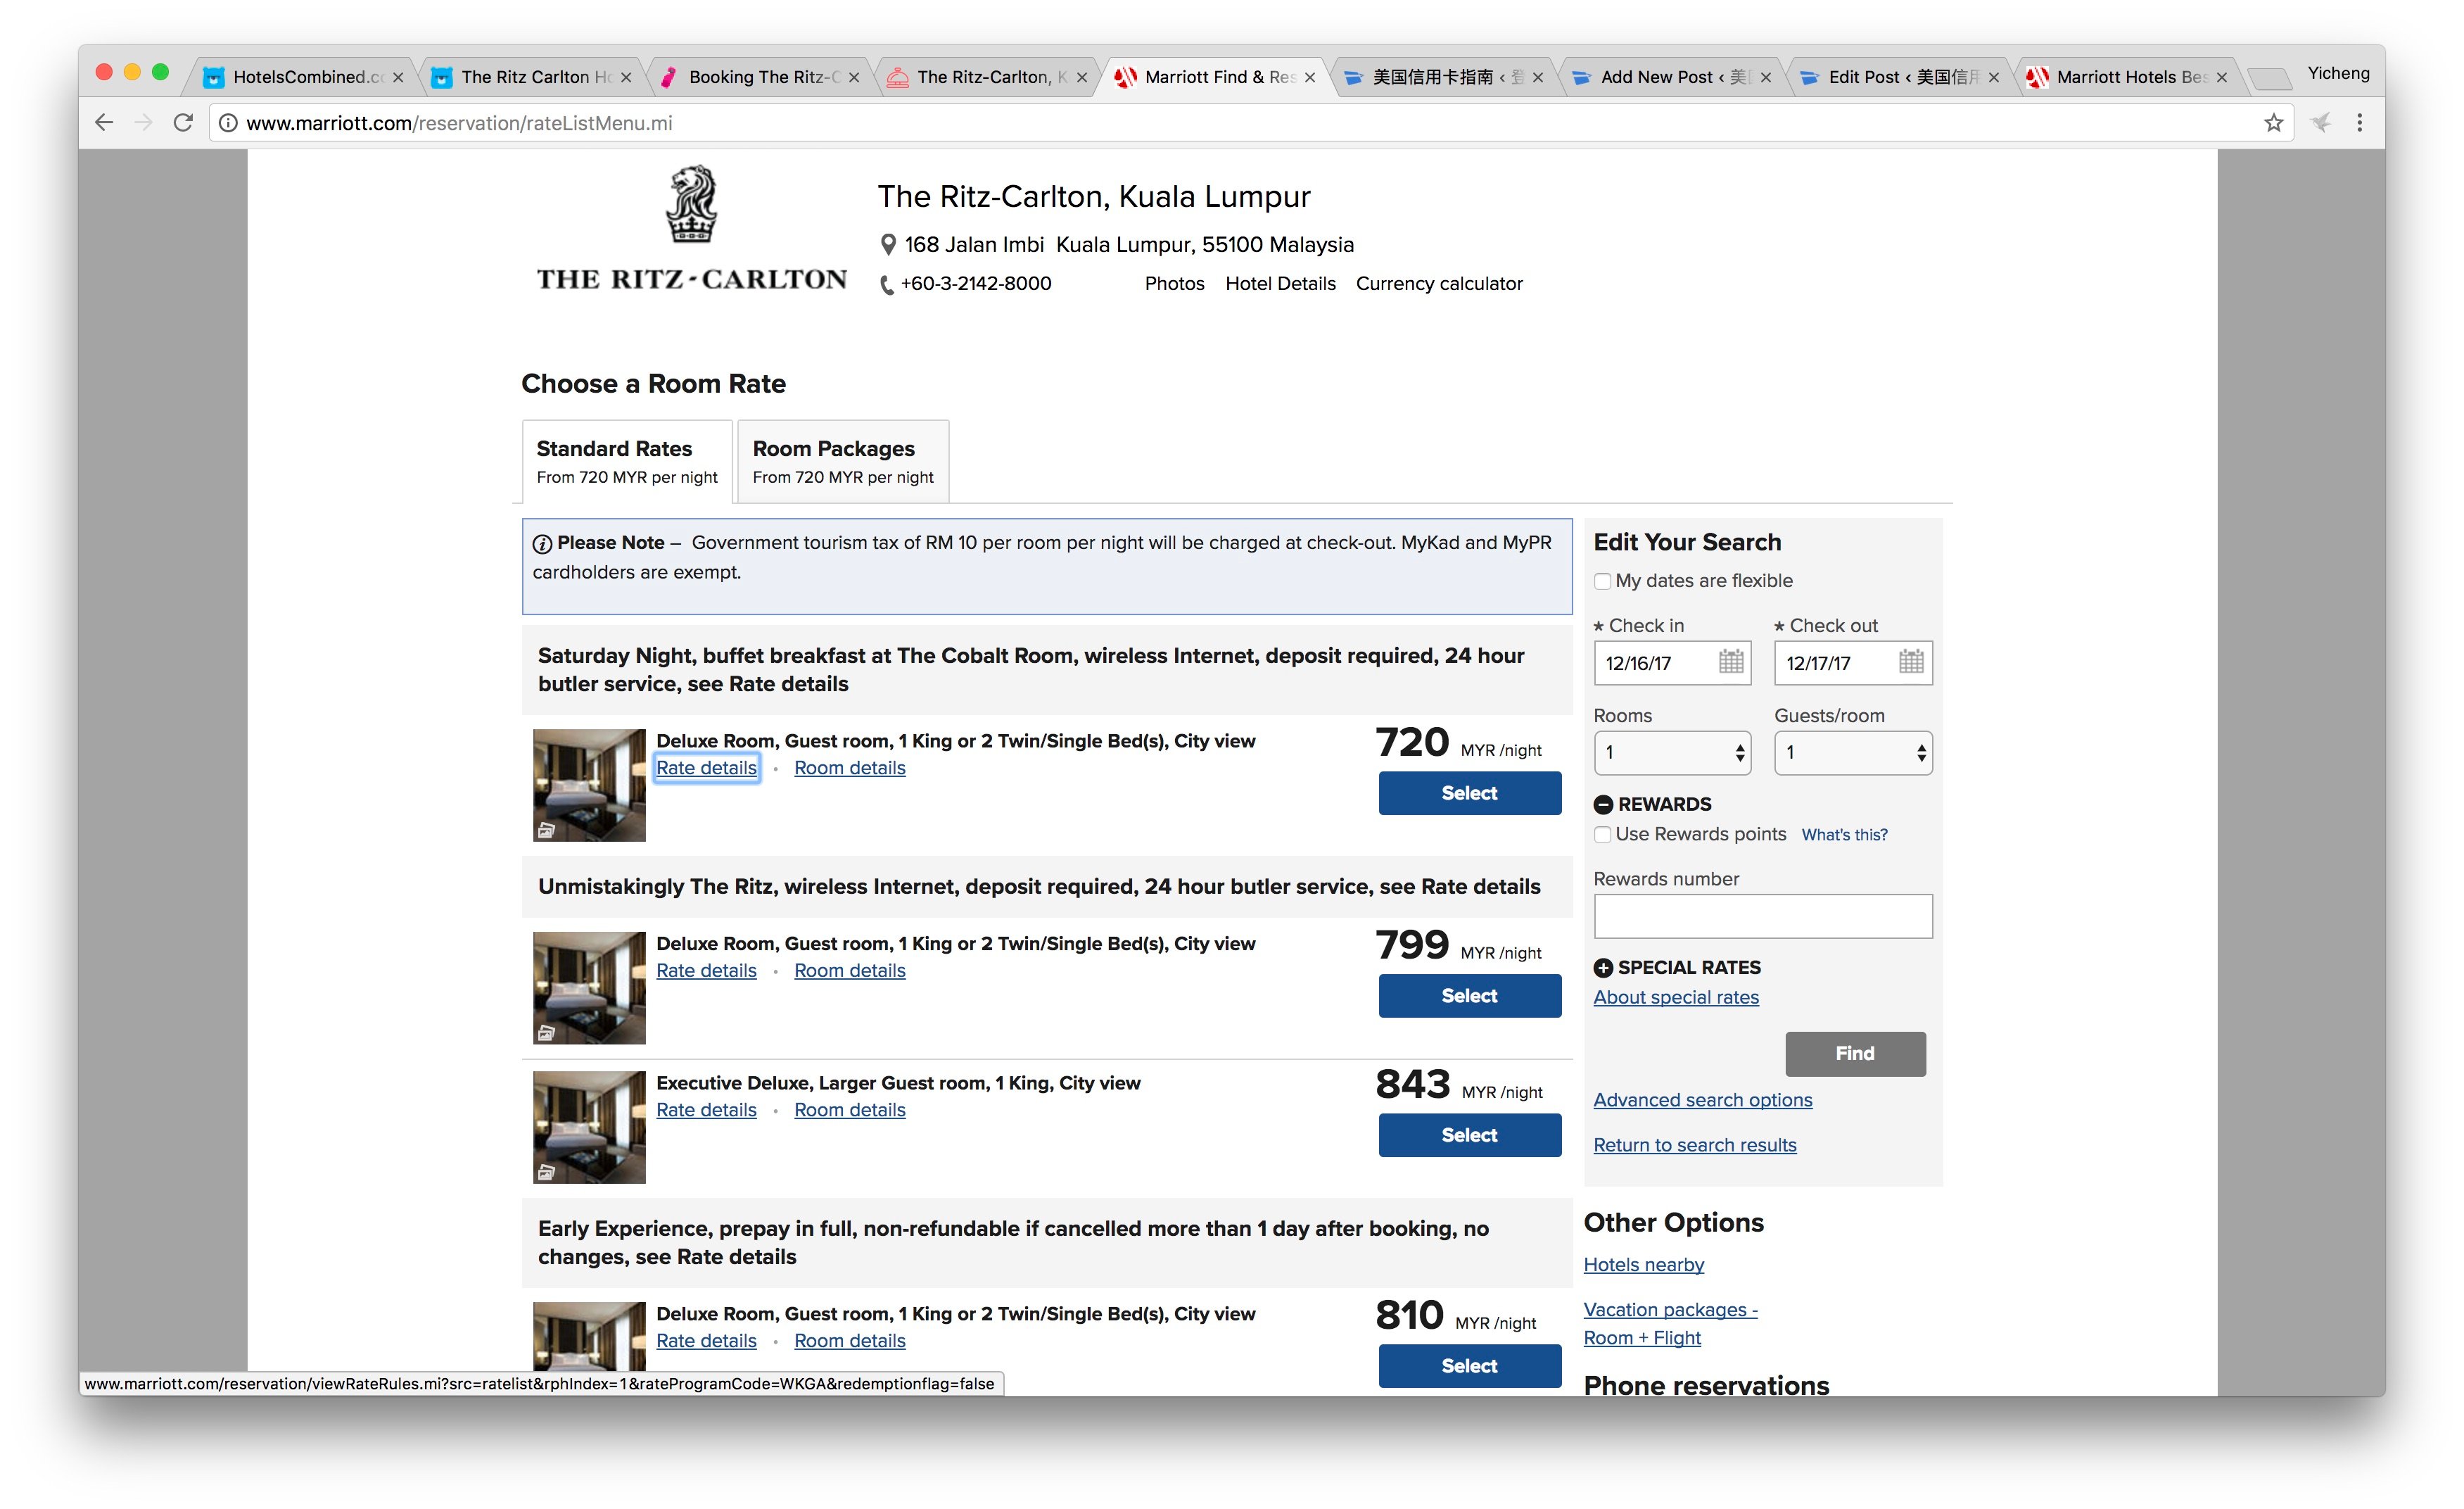
Task: Click the browser forward arrow
Action: click(144, 123)
